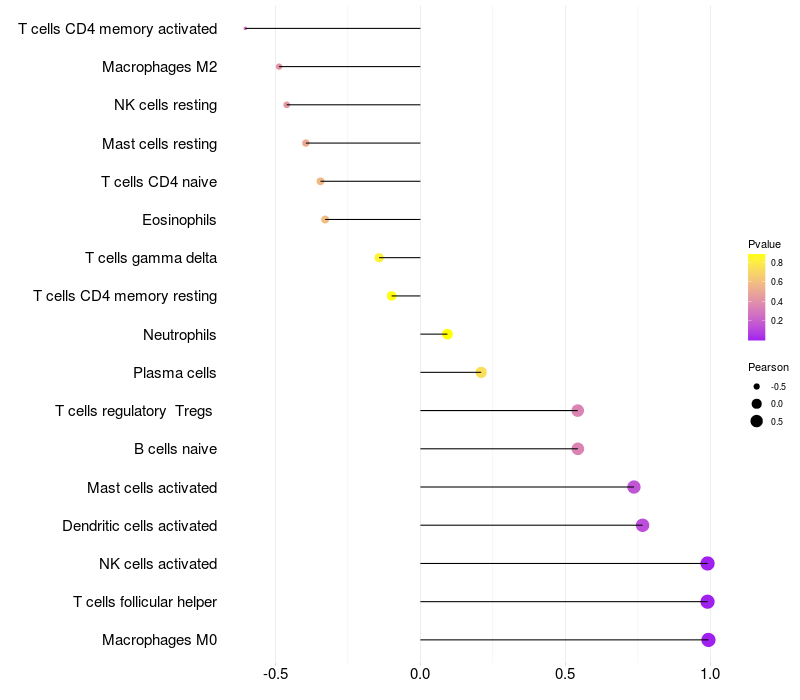Click the "T cells follicular helper" label
The height and width of the screenshot is (700, 800).
pos(145,602)
